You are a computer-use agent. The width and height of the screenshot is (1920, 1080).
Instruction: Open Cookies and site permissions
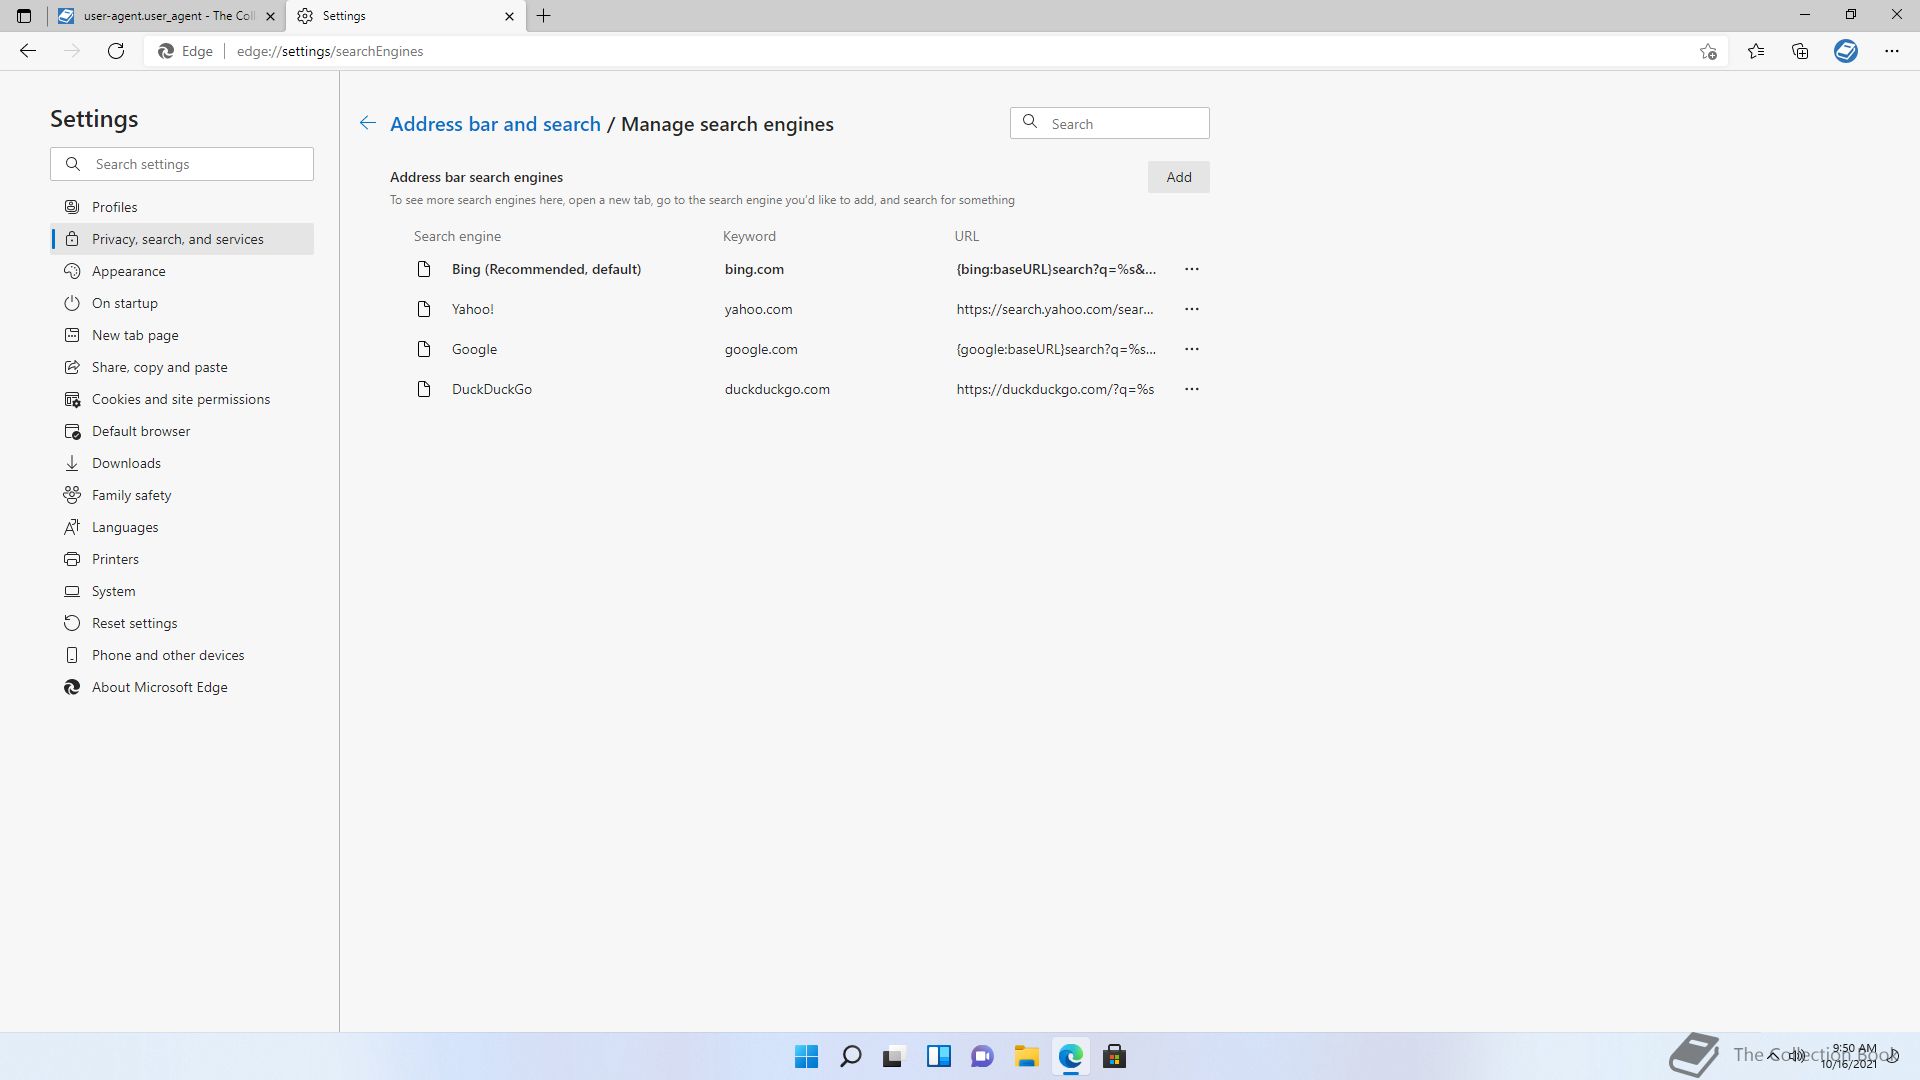click(182, 399)
